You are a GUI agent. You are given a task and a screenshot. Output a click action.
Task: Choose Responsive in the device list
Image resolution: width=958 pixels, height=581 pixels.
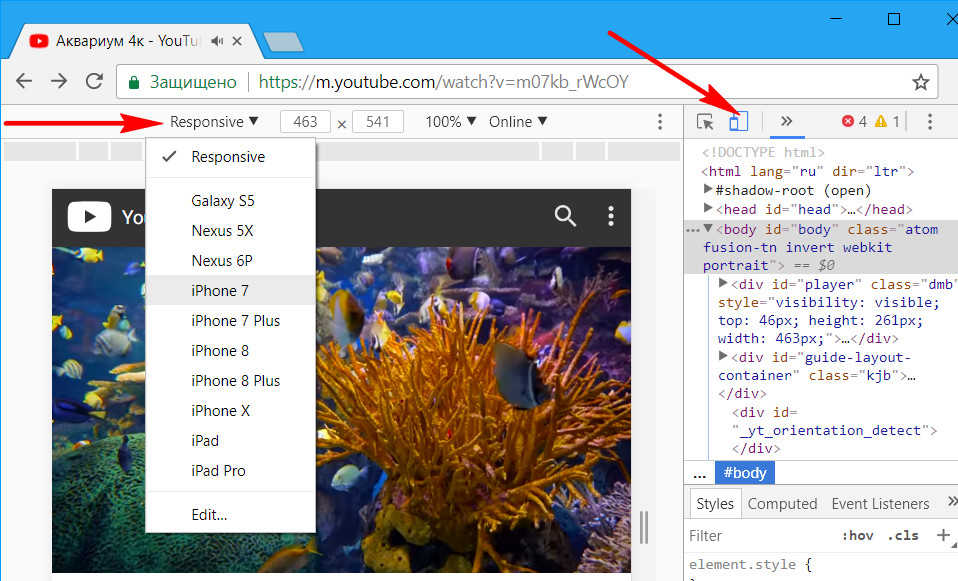click(230, 157)
